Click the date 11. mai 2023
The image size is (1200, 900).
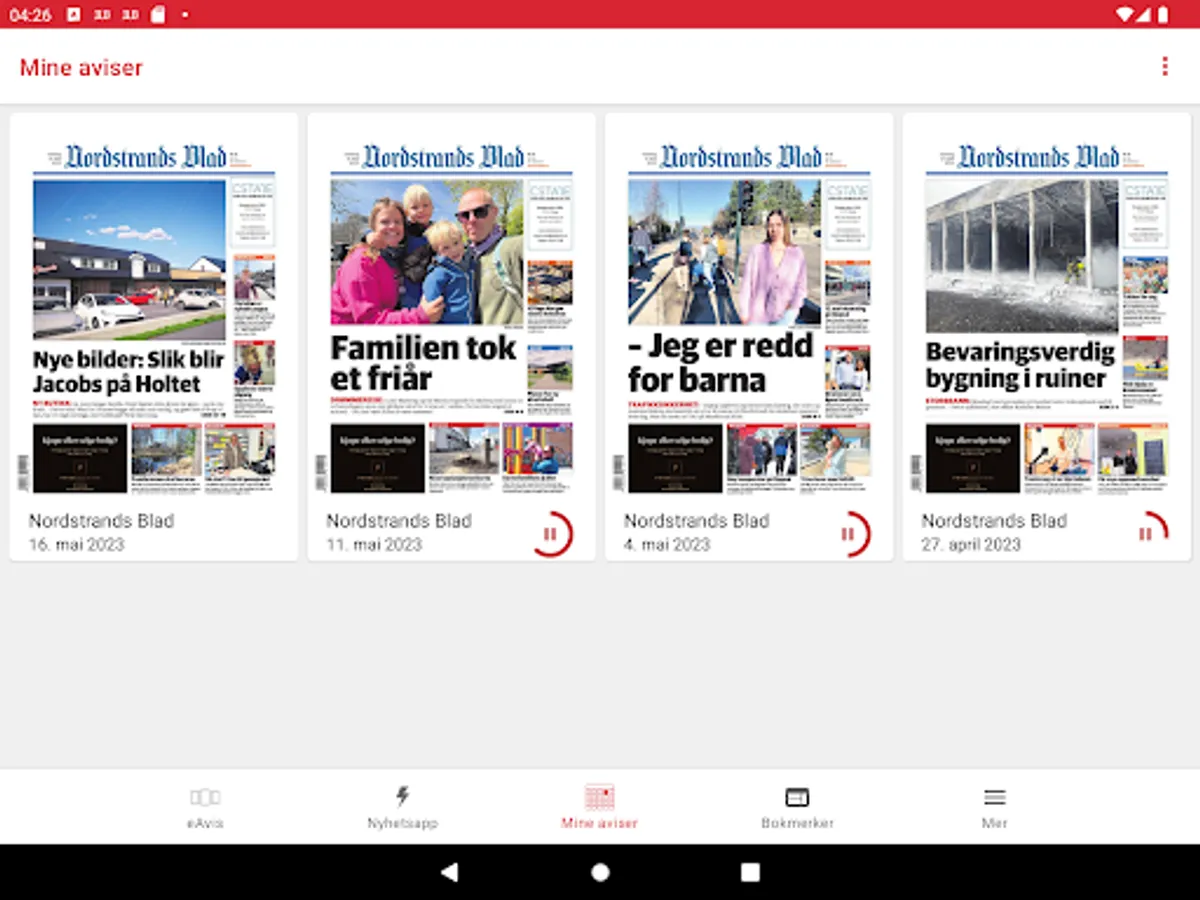(374, 545)
